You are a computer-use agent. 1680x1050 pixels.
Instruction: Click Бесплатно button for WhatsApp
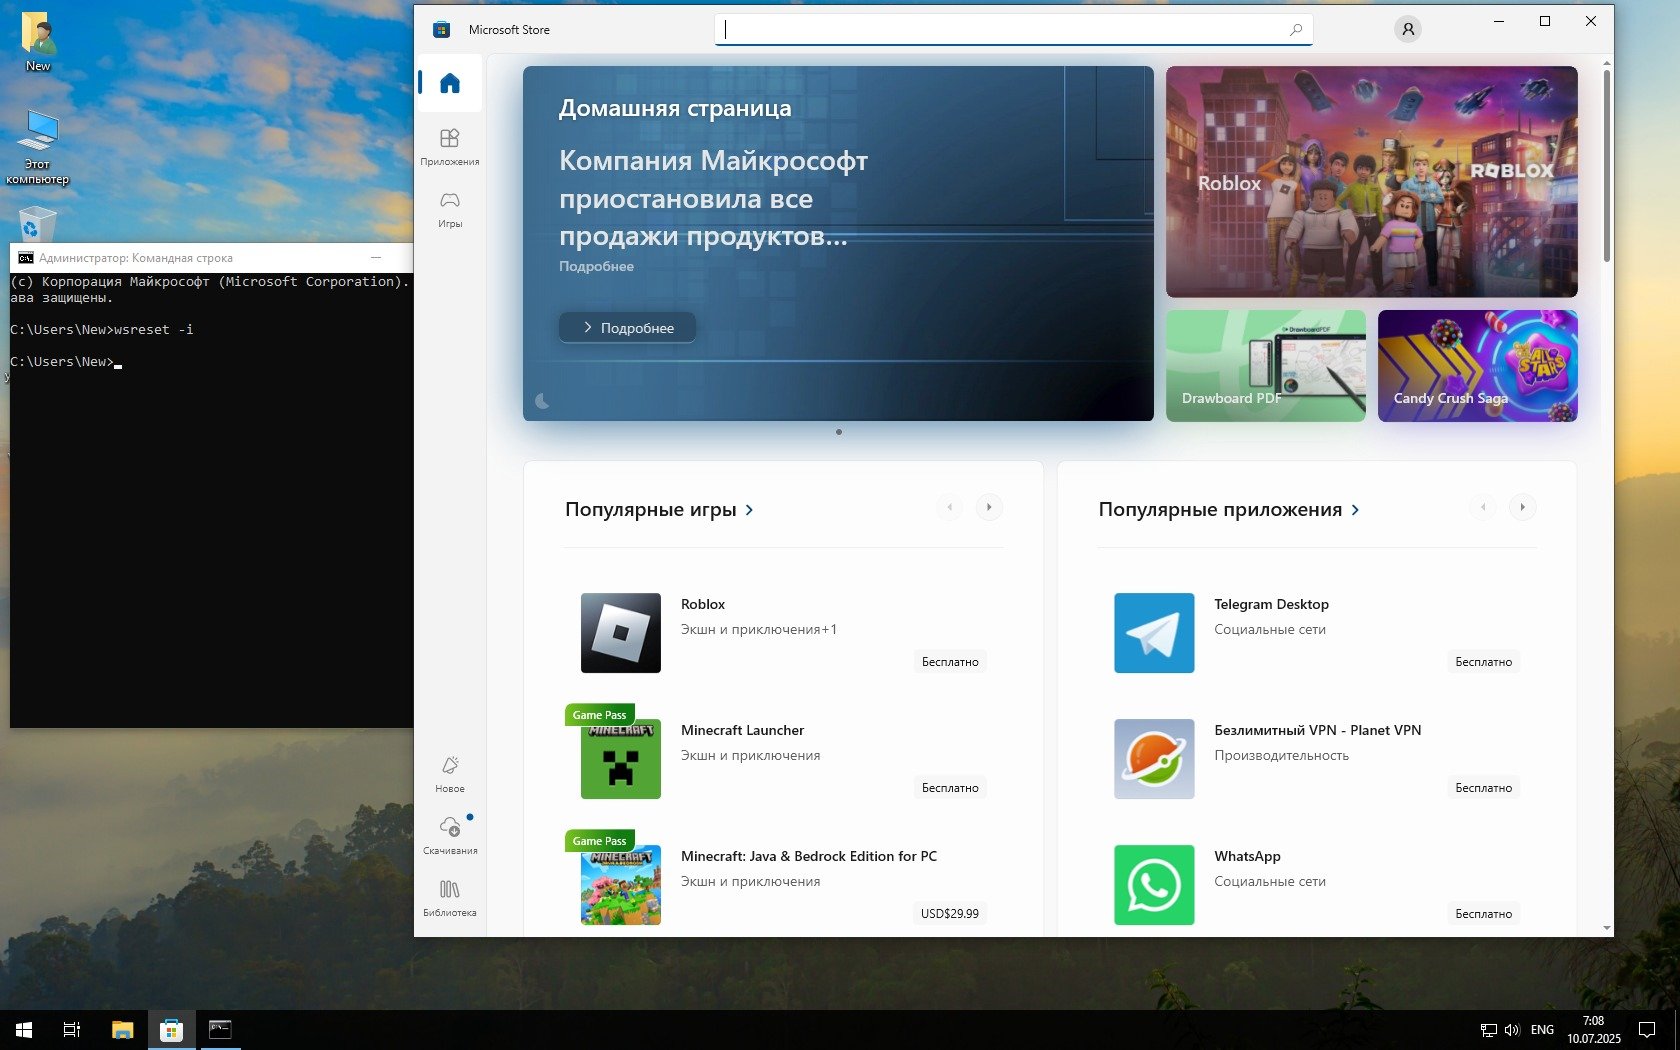[x=1483, y=913]
